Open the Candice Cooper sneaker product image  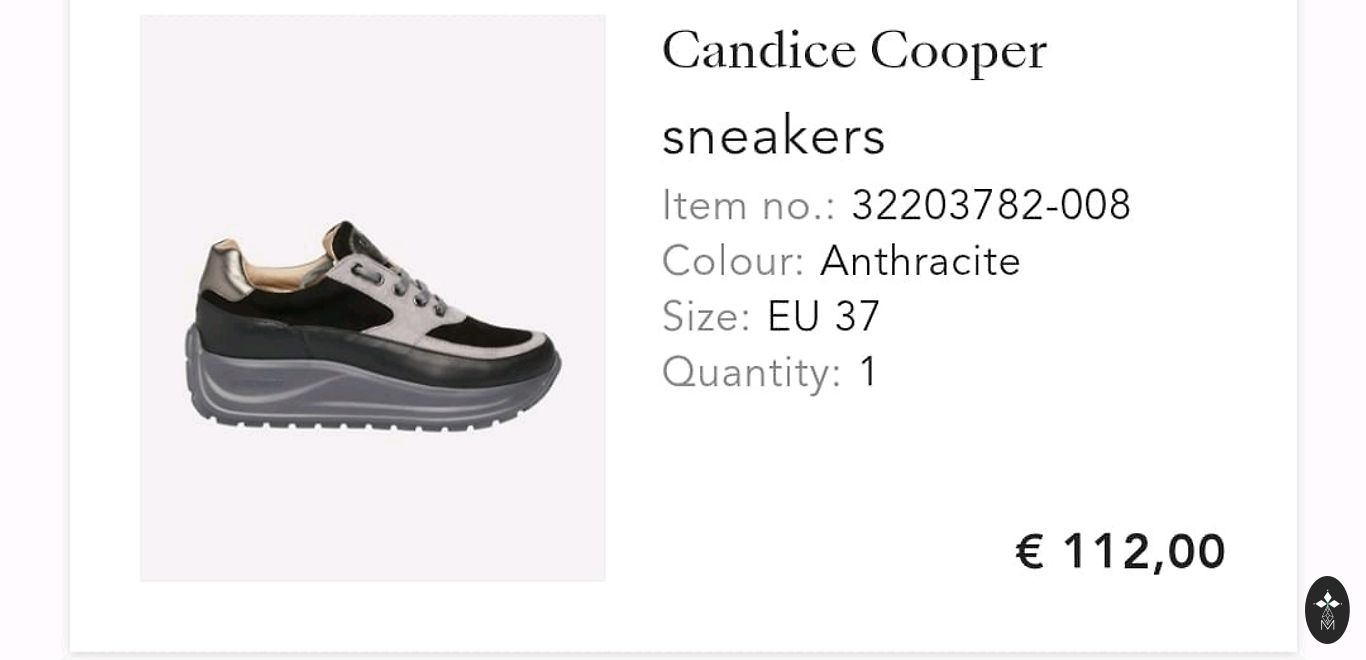[x=372, y=298]
